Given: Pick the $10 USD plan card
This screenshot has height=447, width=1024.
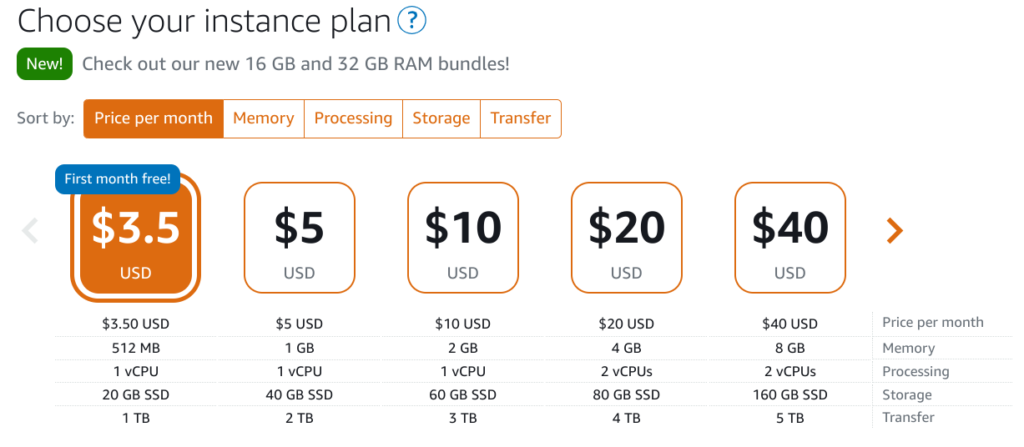Looking at the screenshot, I should click(x=463, y=237).
